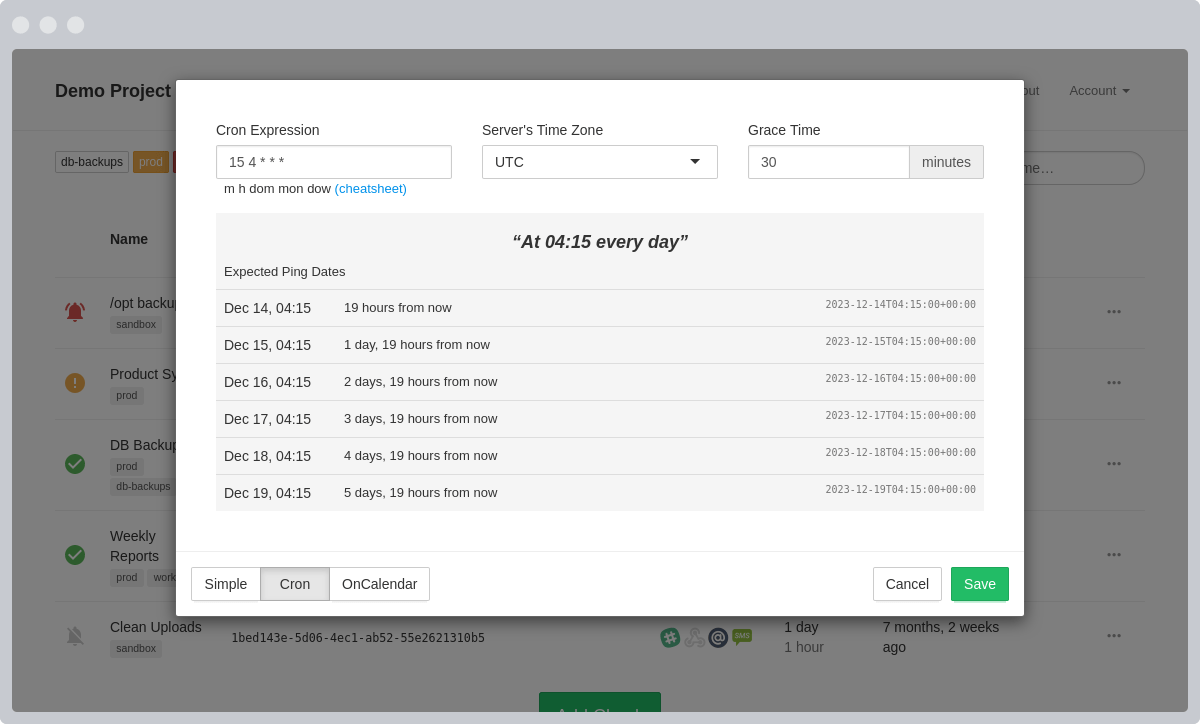Switch to the Simple tab
Viewport: 1200px width, 724px height.
225,584
